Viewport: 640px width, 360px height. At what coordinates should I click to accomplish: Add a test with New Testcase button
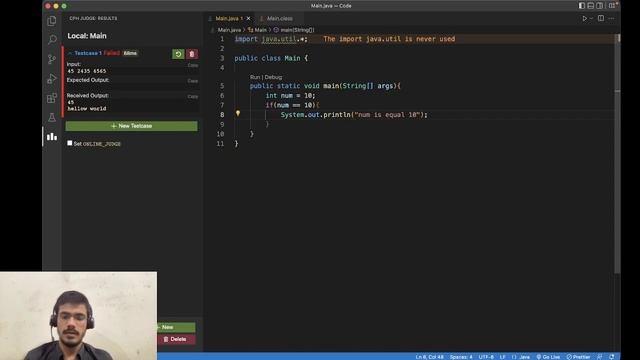(x=131, y=126)
